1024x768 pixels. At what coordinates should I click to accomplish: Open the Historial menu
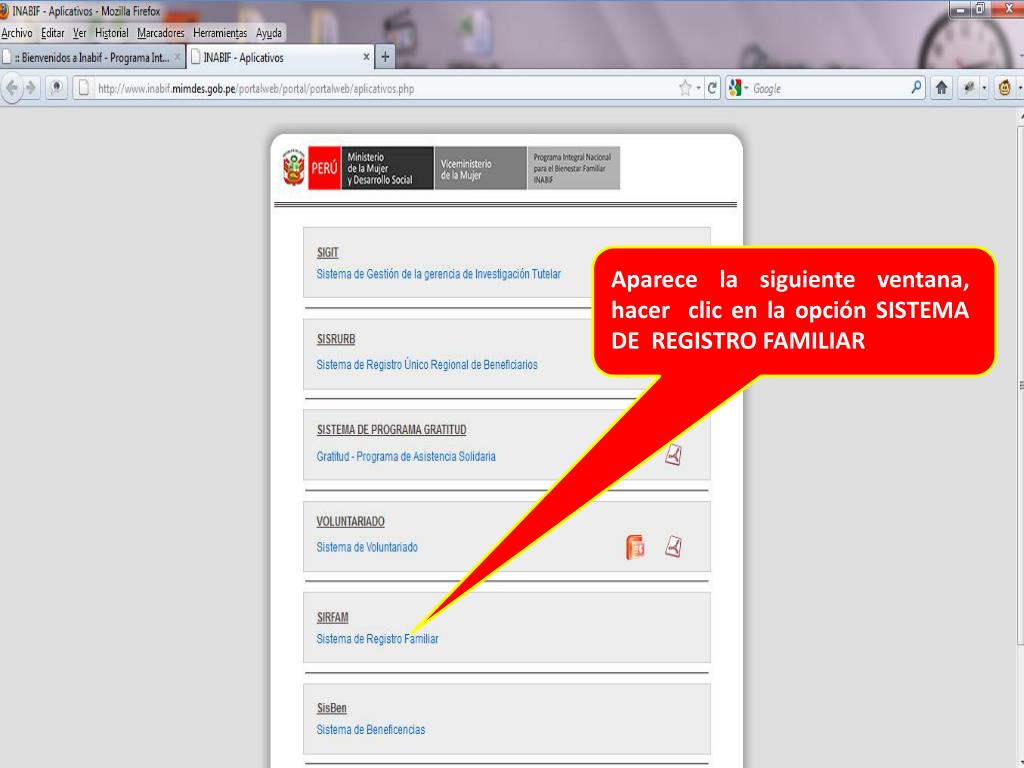click(x=112, y=33)
